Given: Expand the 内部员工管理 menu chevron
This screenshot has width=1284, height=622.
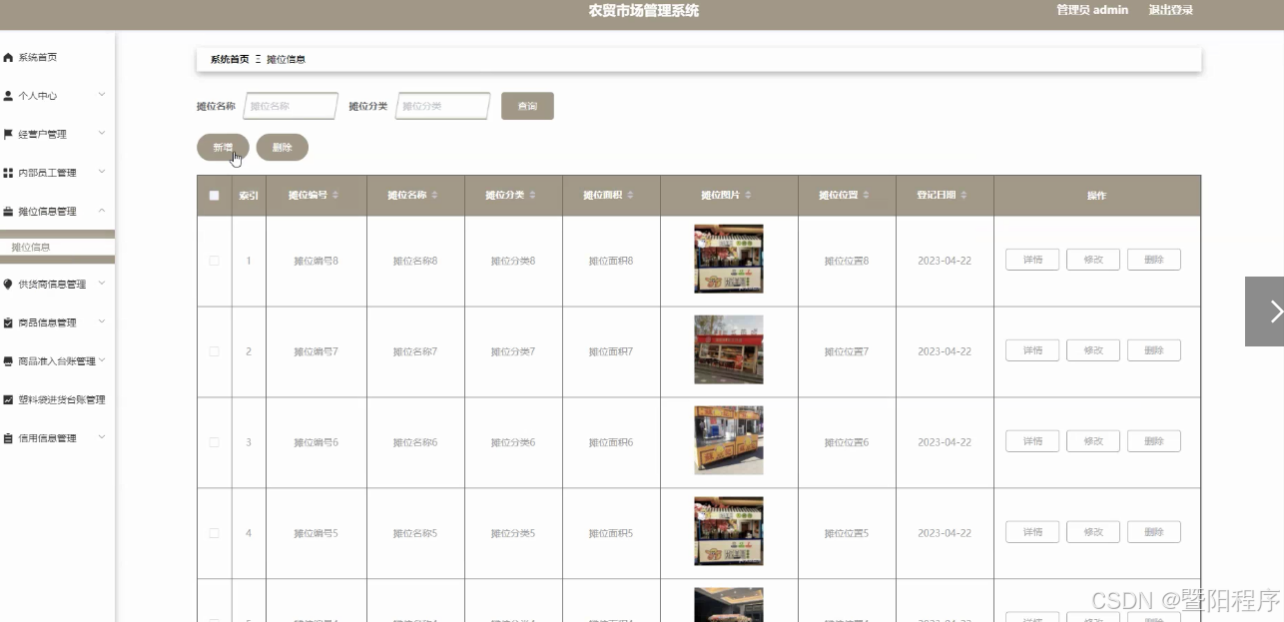Looking at the screenshot, I should point(102,172).
